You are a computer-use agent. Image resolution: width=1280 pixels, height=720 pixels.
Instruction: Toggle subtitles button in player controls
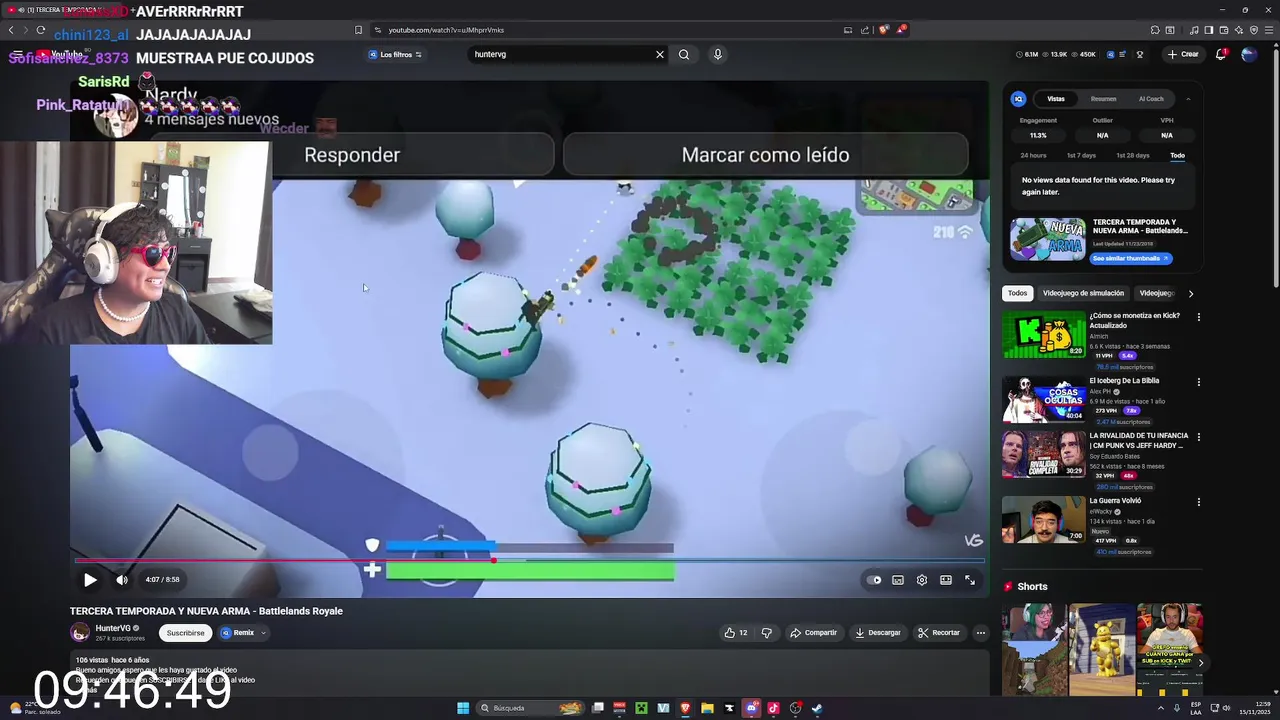[x=898, y=580]
